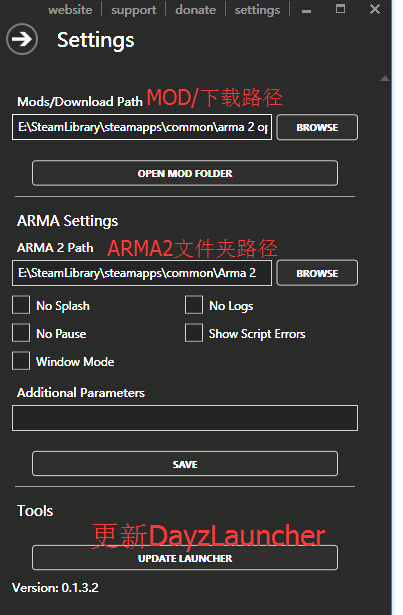The width and height of the screenshot is (403, 615).
Task: Go back using the arrow circle icon
Action: pos(22,39)
